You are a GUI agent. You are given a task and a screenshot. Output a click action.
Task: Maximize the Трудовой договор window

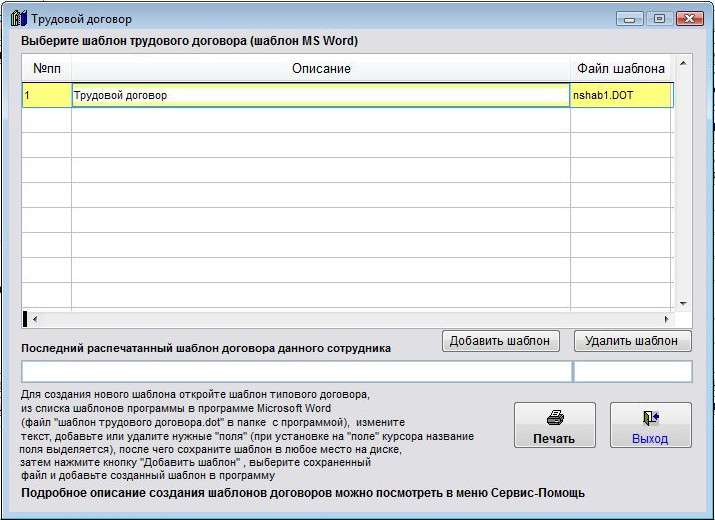[659, 19]
